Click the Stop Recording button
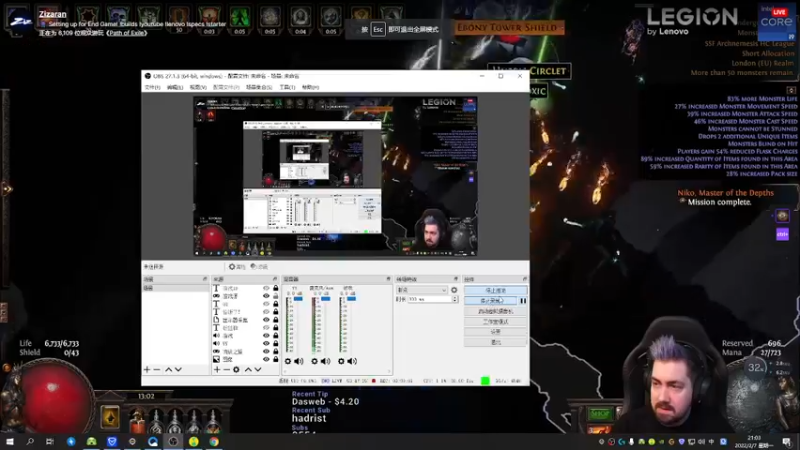800x450 pixels. click(x=491, y=301)
